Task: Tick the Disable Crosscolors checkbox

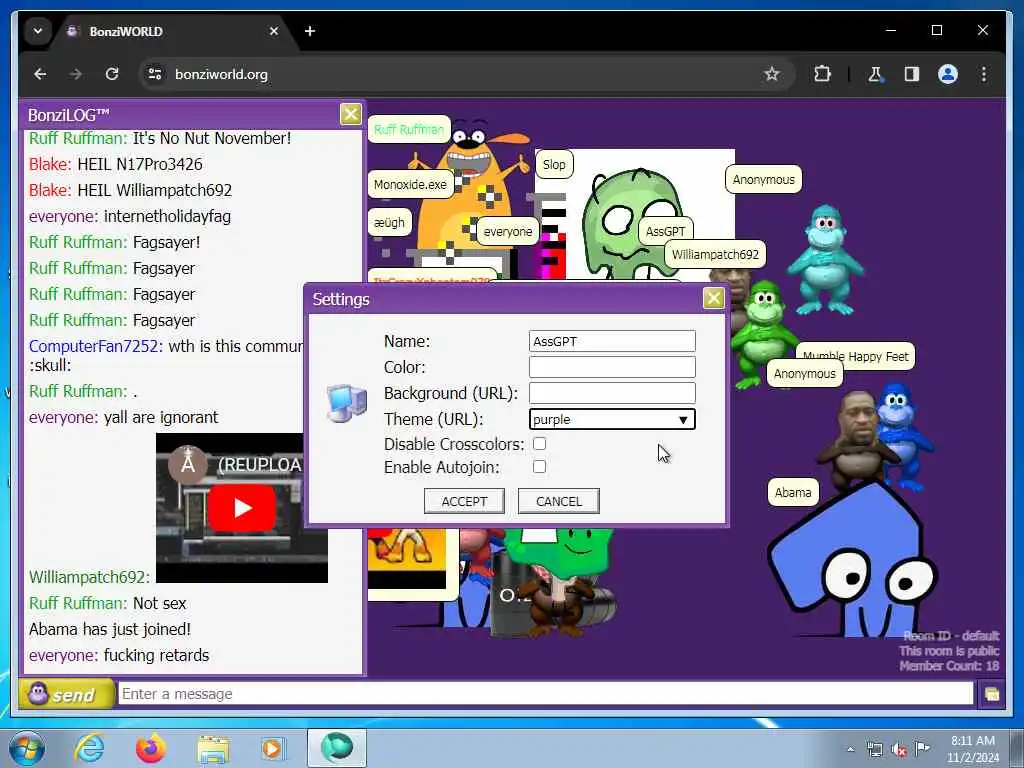Action: tap(539, 444)
